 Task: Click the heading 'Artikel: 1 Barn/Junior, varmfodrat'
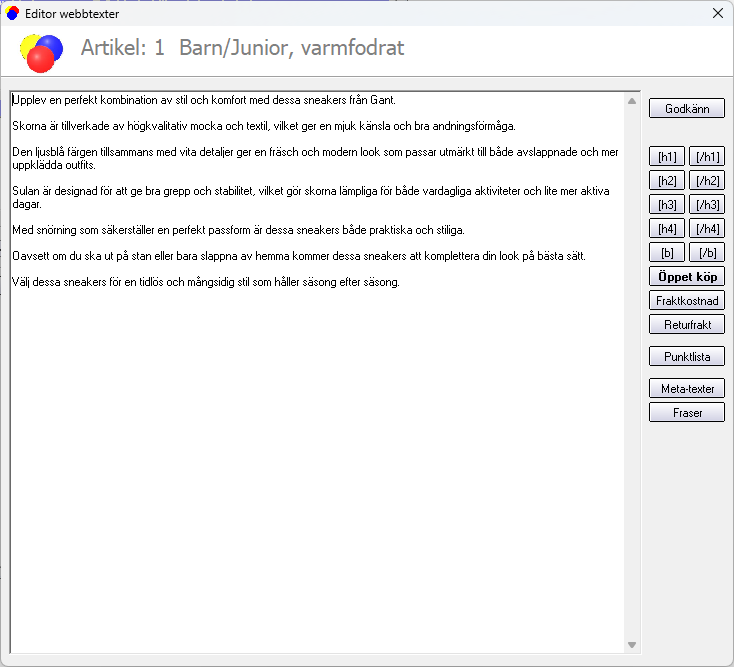242,48
